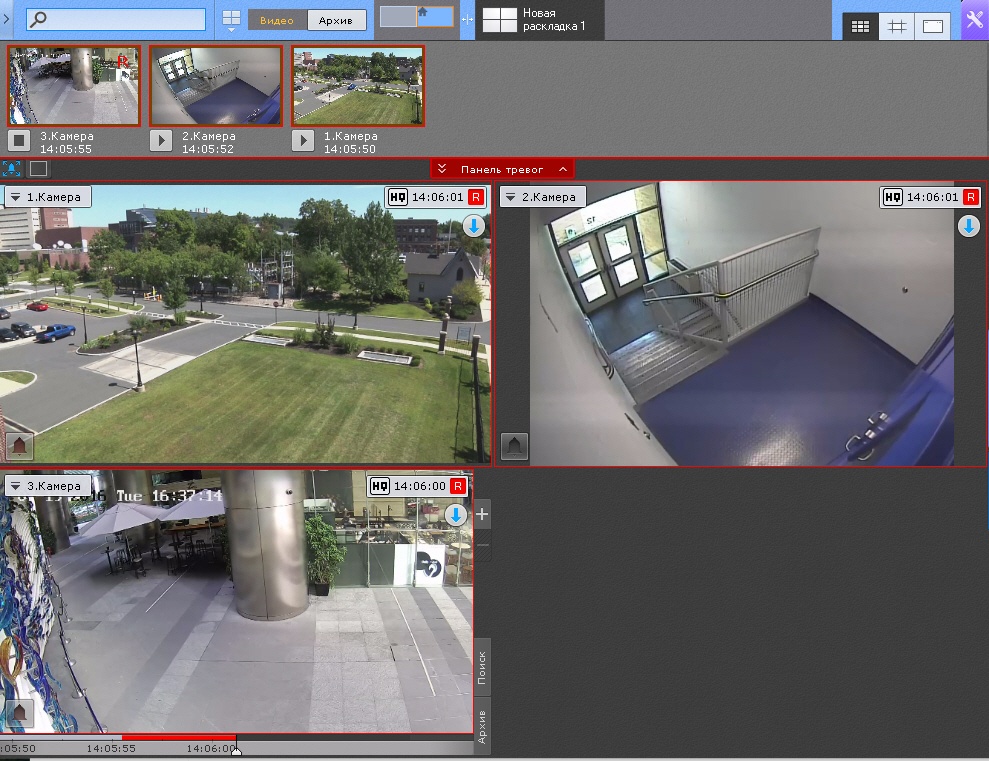
Task: Toggle recording R indicator on 2.Камера
Action: pyautogui.click(x=971, y=197)
